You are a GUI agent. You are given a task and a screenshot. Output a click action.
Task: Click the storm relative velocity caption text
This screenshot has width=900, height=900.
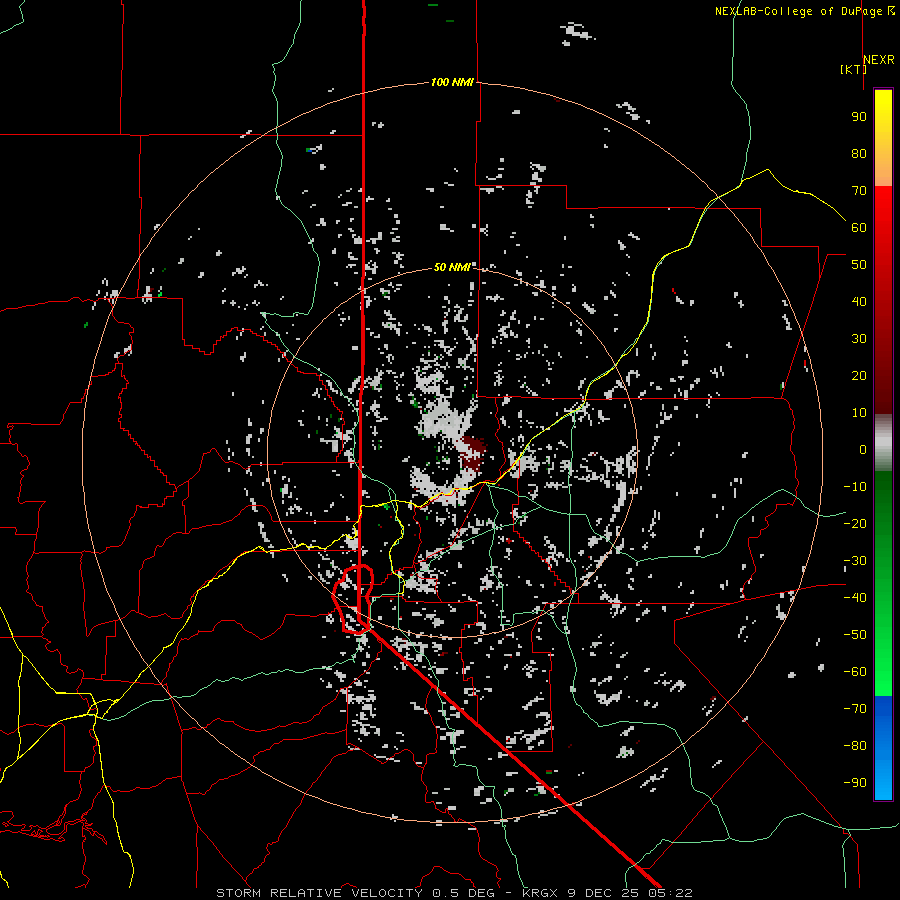point(454,893)
